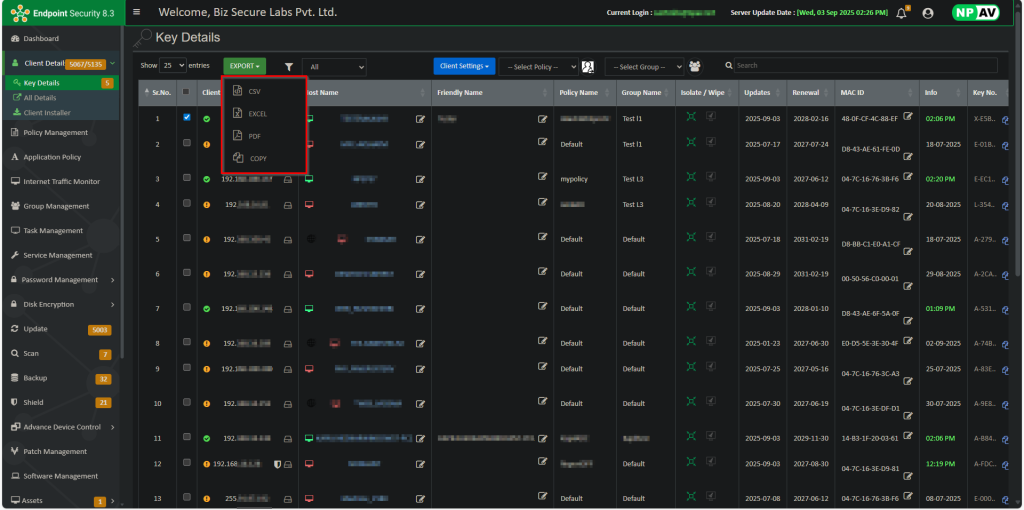Viewport: 1024px width, 510px height.
Task: Click the Client Settings button
Action: click(464, 66)
